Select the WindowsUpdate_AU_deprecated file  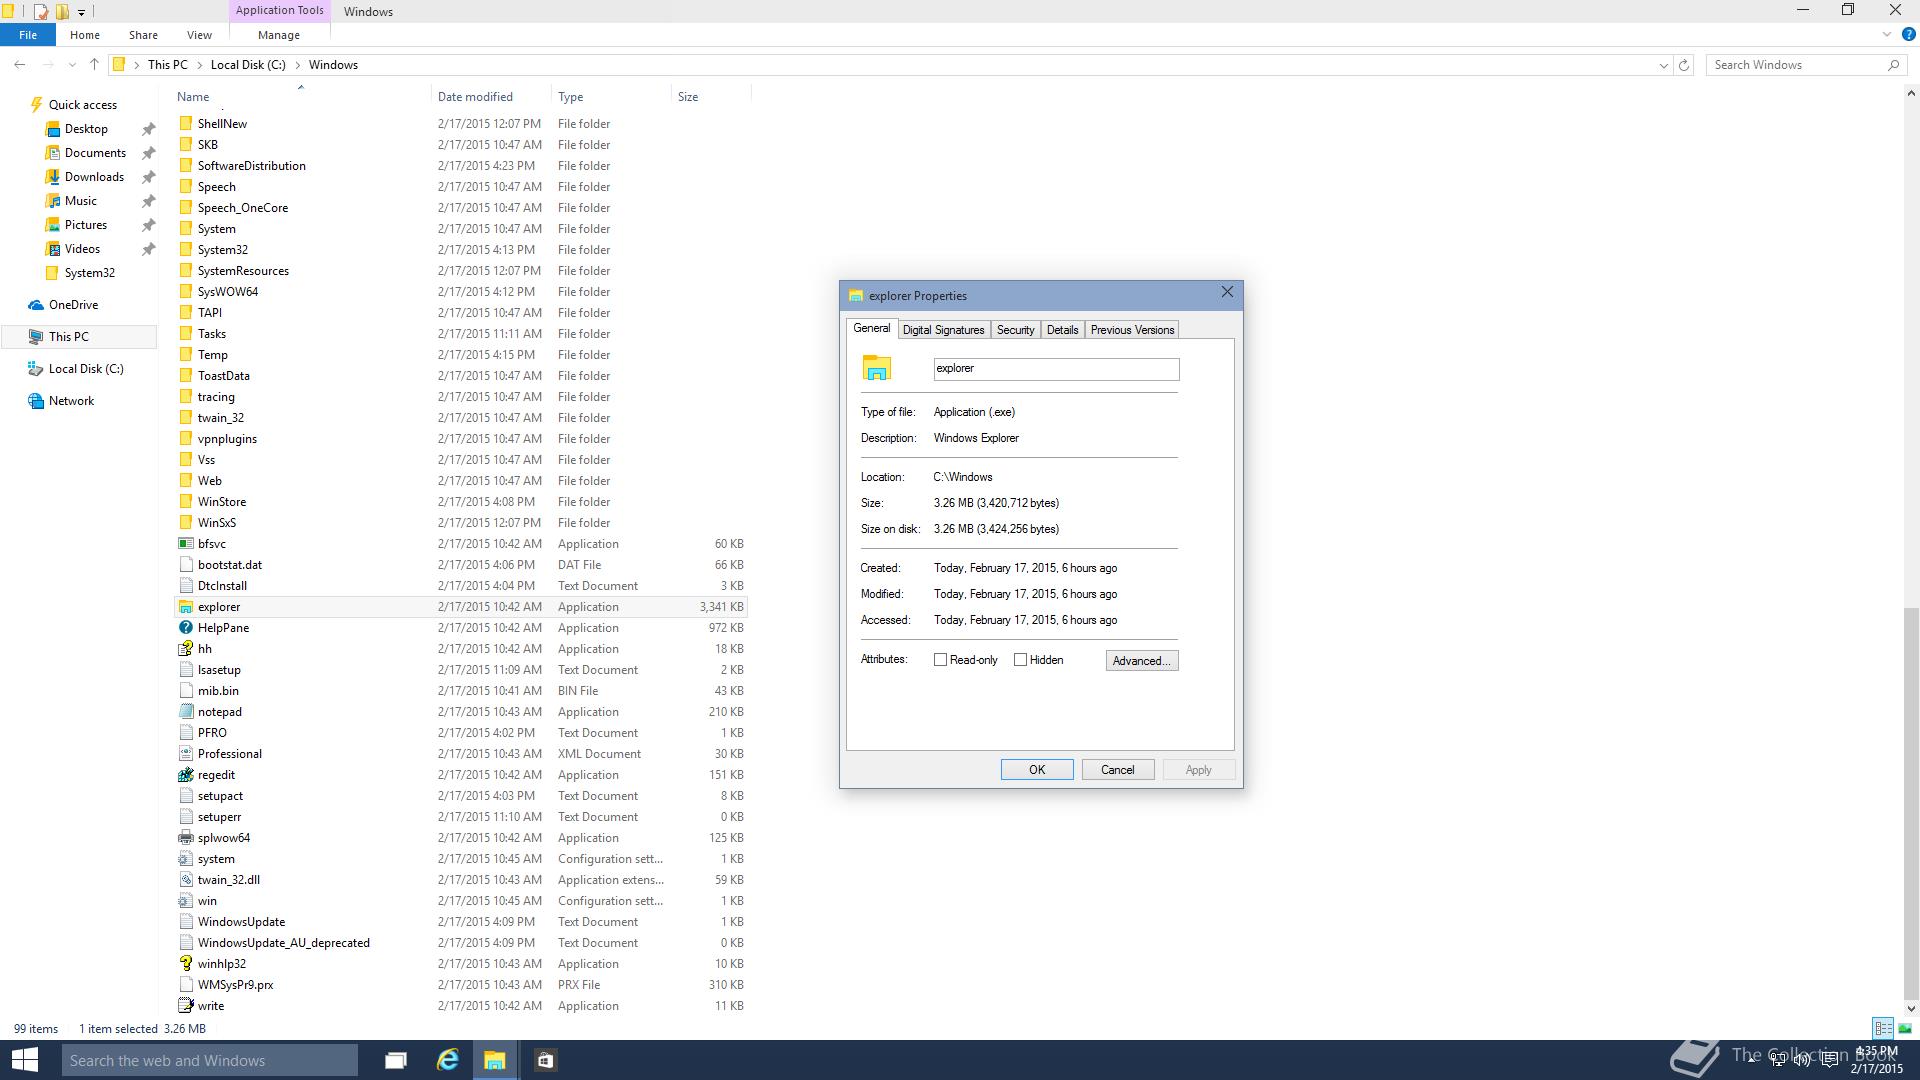pos(462,943)
